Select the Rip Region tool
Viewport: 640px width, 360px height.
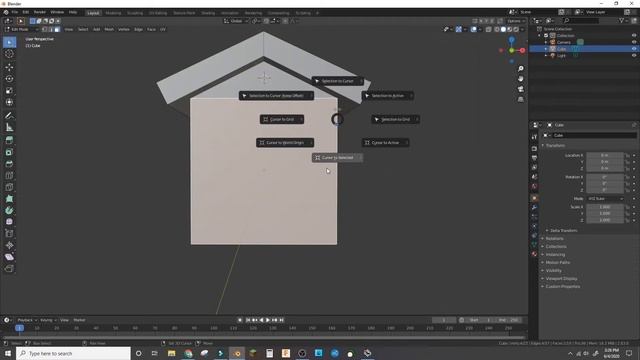tap(9, 269)
